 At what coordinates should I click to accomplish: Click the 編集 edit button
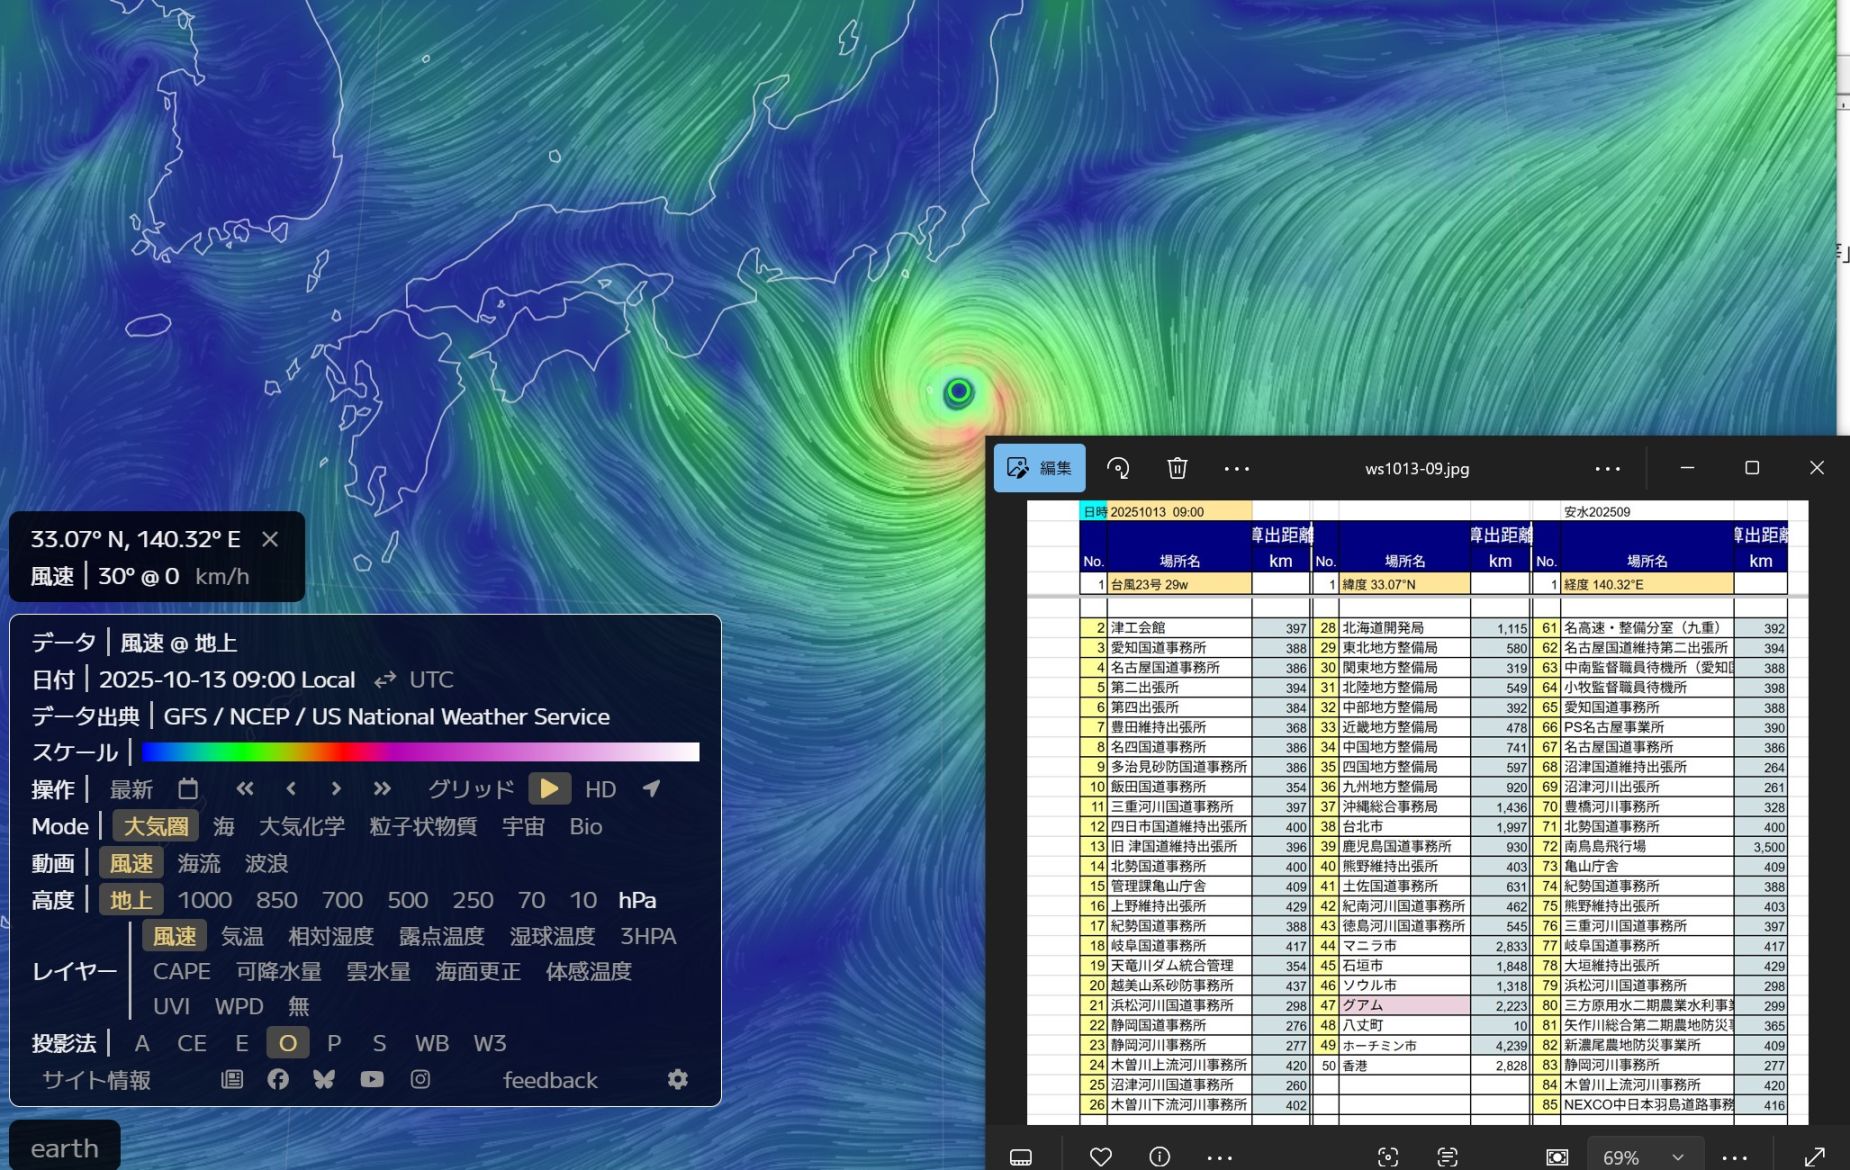1040,468
